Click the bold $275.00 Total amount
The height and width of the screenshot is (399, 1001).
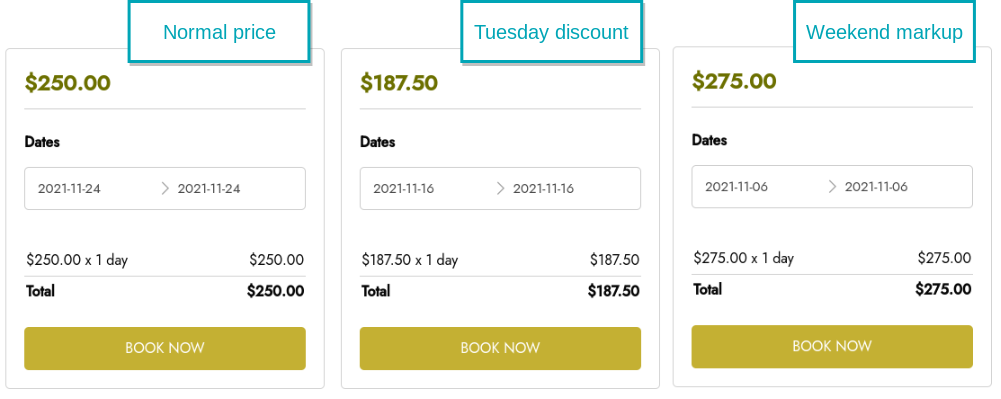click(x=943, y=289)
